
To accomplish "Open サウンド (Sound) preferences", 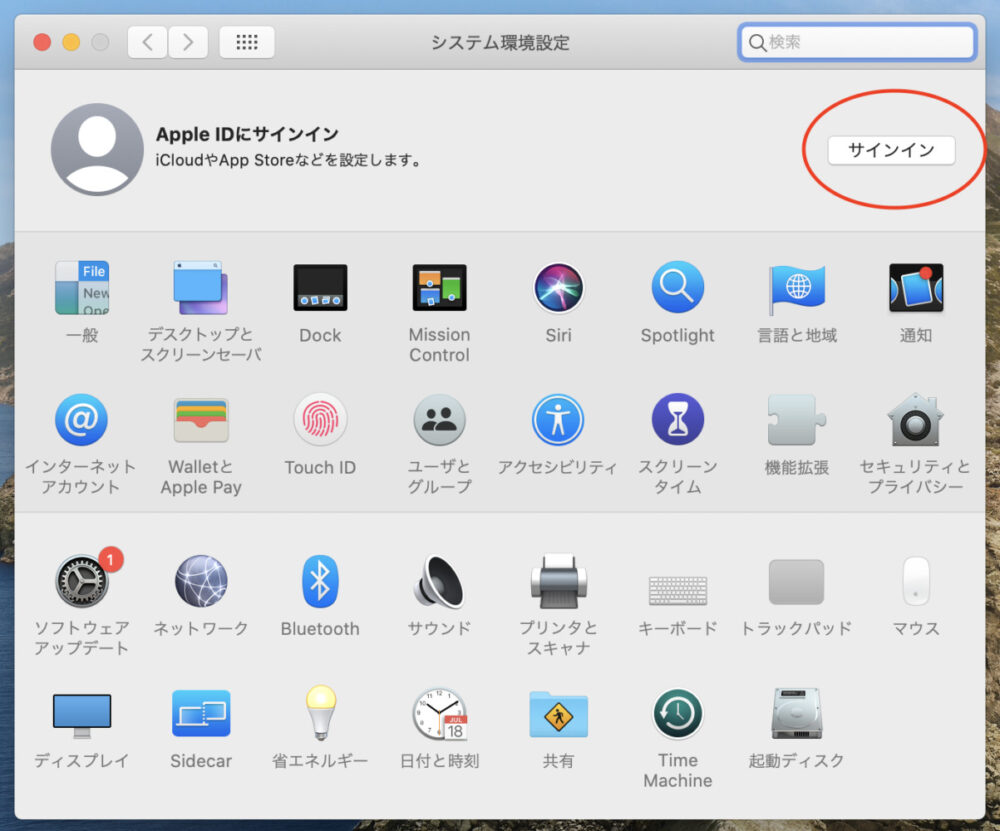I will (x=439, y=581).
